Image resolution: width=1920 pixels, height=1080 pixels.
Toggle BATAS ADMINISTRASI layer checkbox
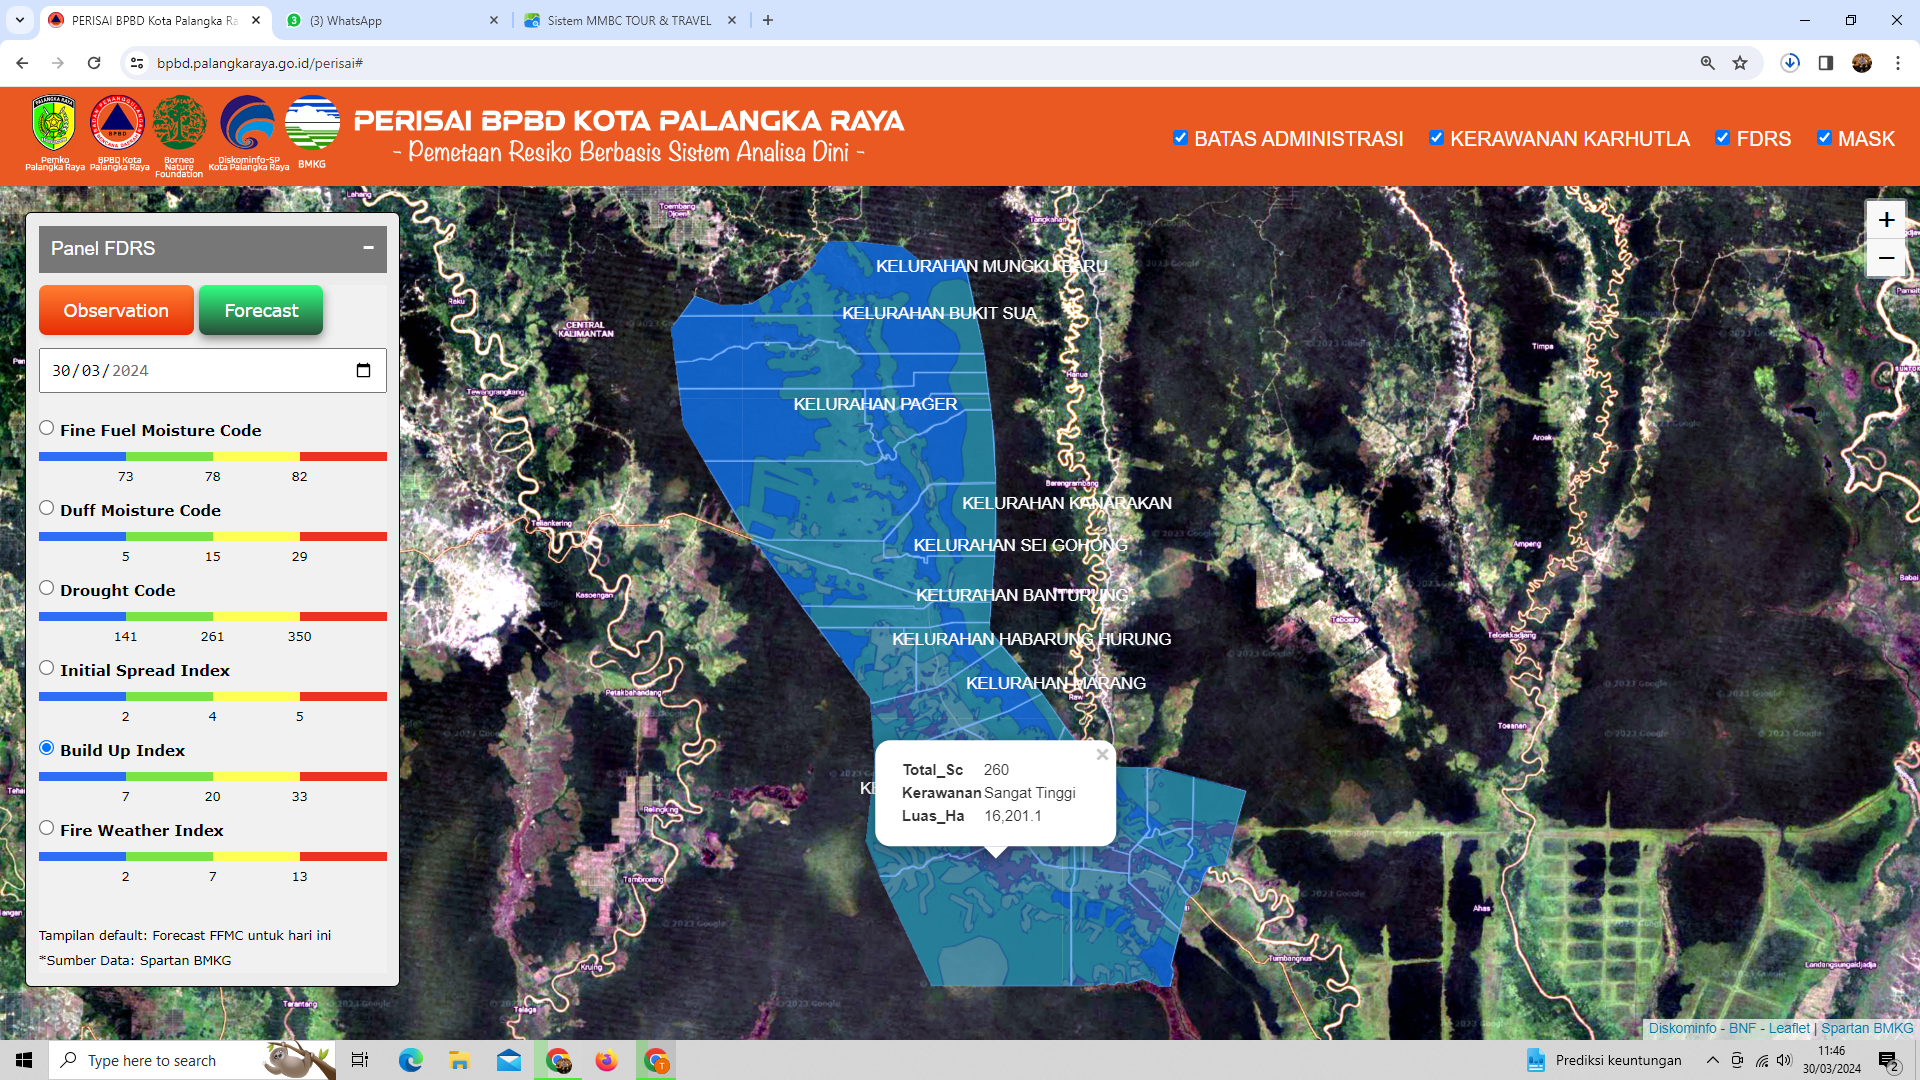[x=1181, y=138]
